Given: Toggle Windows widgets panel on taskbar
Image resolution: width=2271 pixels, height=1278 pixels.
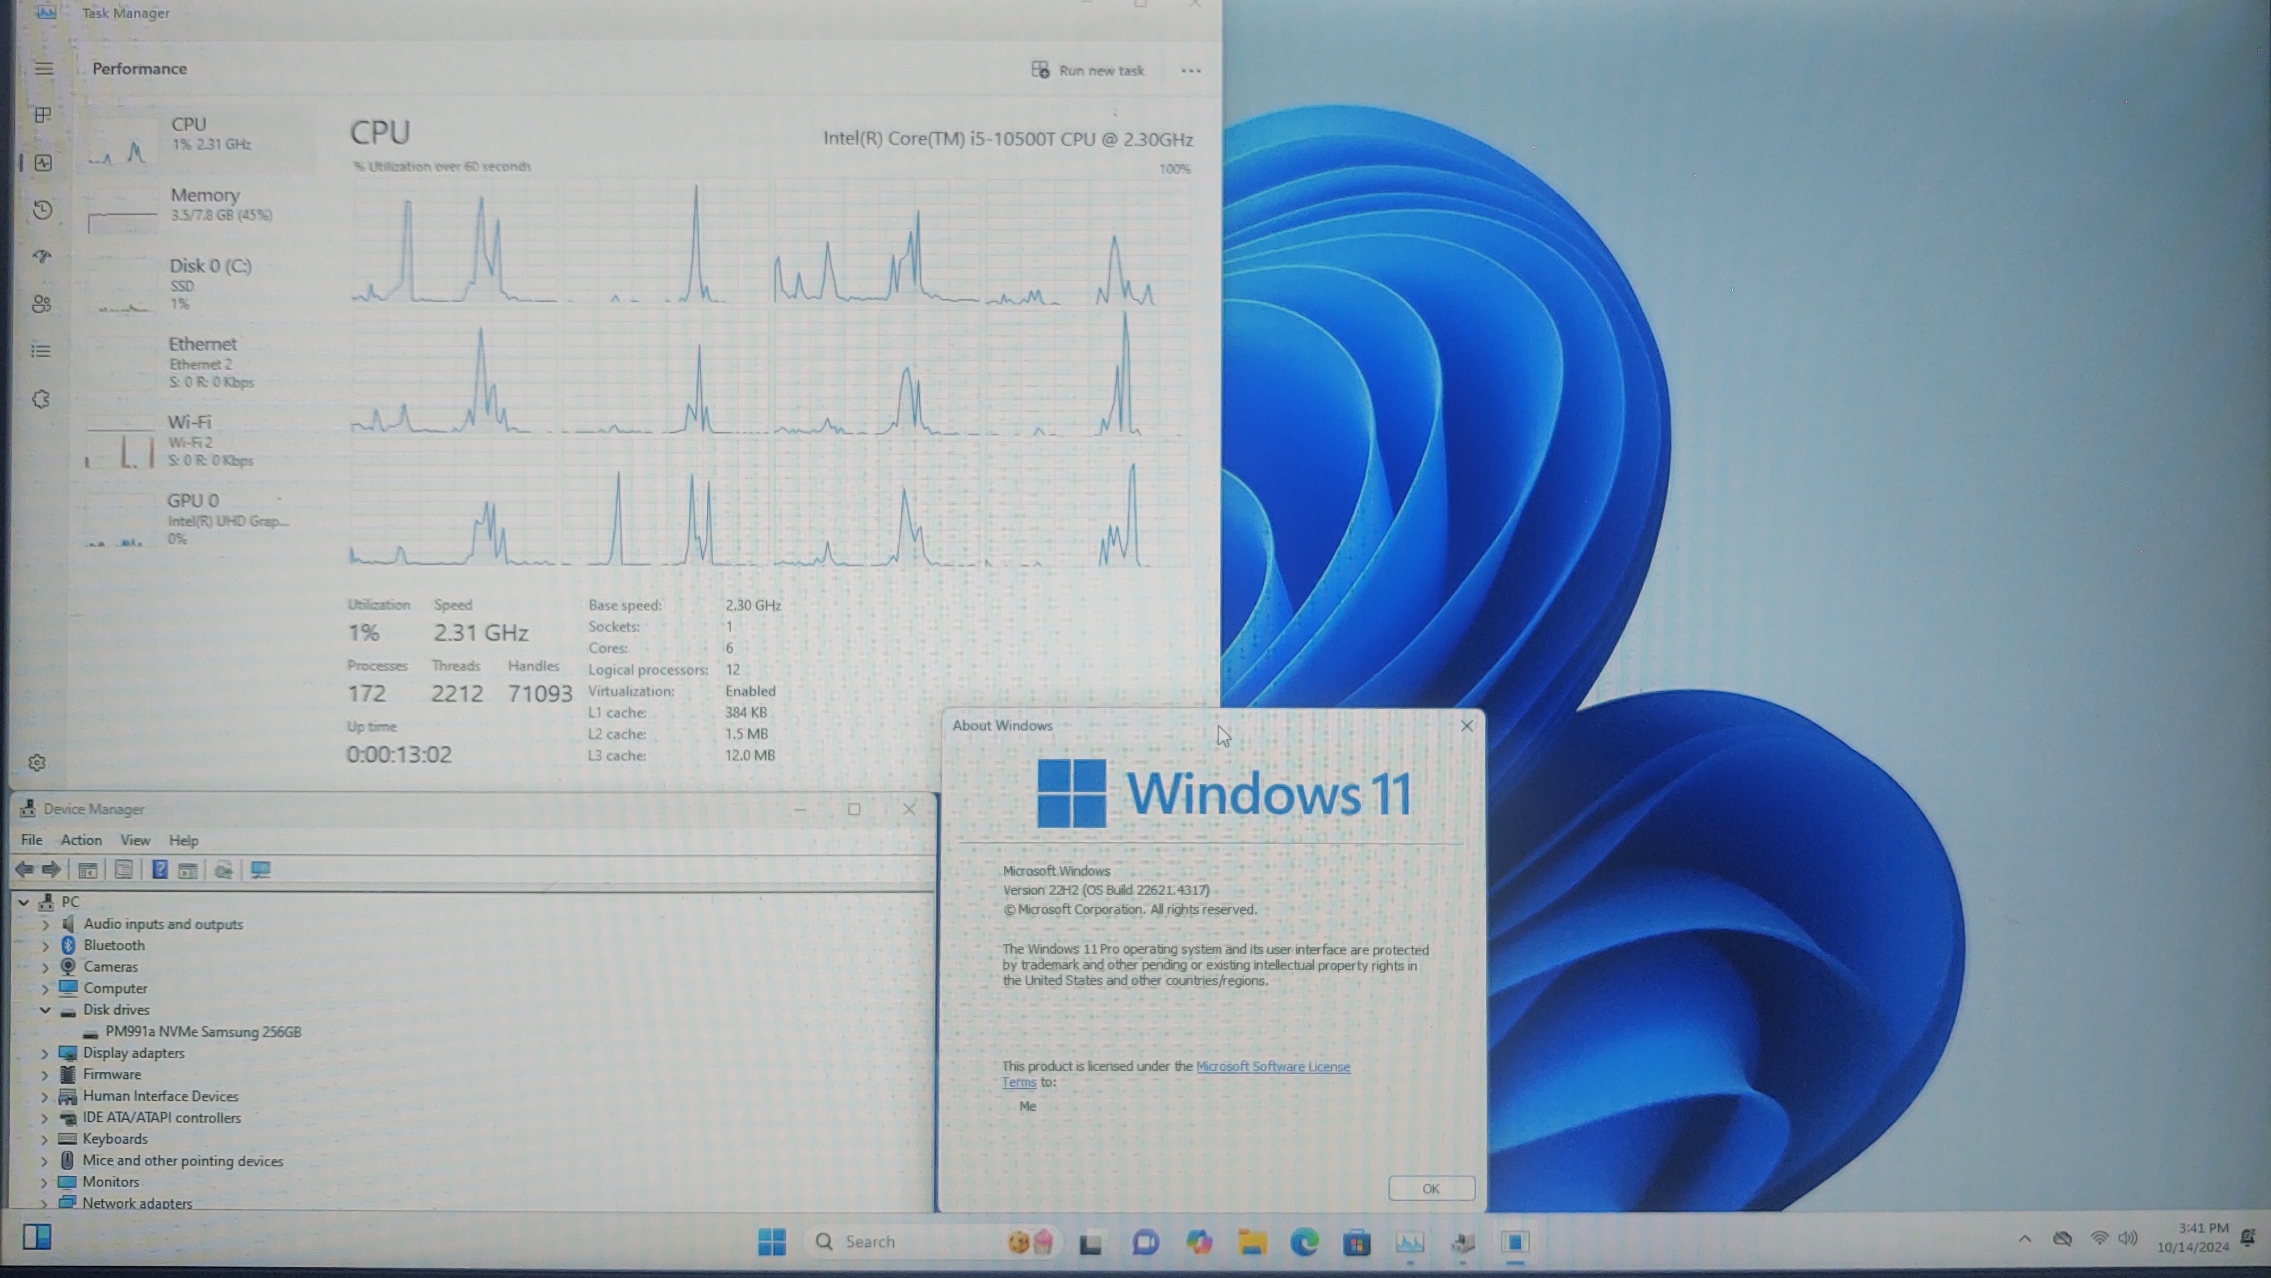Looking at the screenshot, I should point(37,1237).
